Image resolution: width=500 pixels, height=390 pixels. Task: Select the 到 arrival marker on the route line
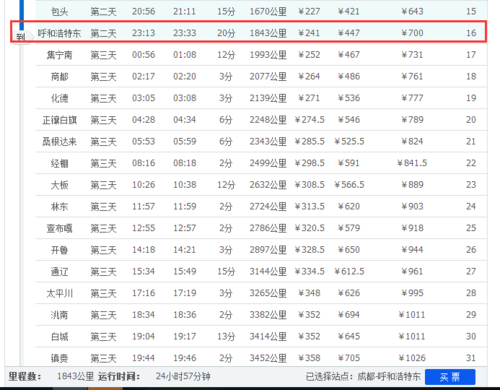[x=21, y=37]
